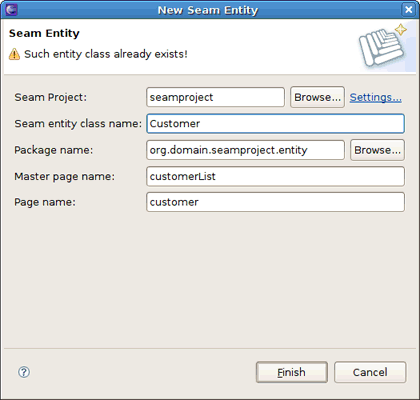Viewport: 420px width, 400px height.
Task: Select the Package name text field
Action: (x=245, y=150)
